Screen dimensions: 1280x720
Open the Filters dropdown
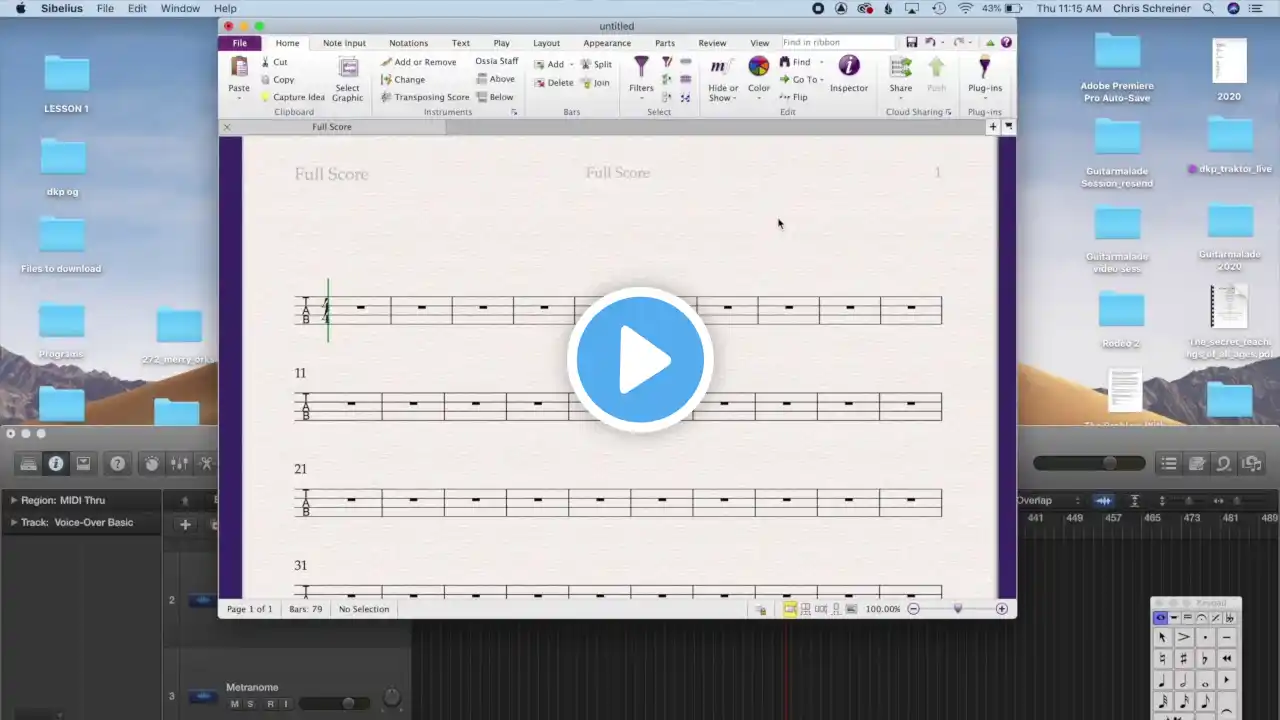pos(642,98)
